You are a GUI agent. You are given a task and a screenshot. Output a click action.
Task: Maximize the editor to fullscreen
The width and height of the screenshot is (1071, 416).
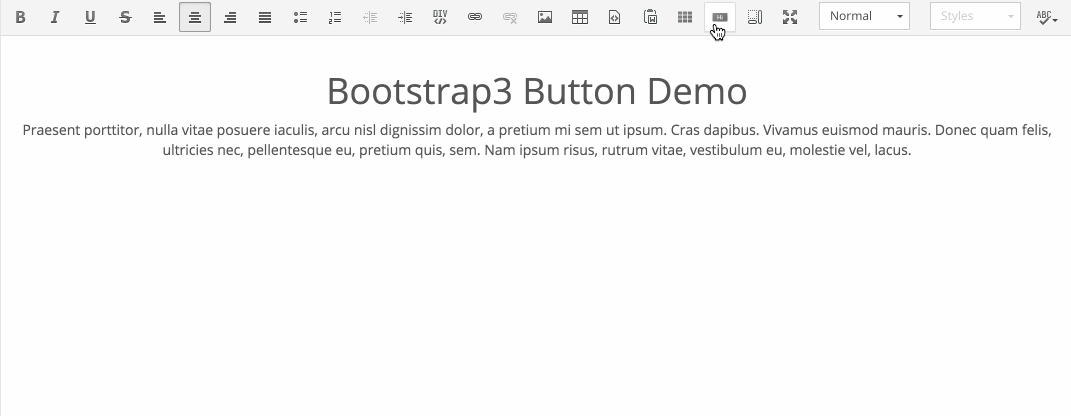point(790,17)
